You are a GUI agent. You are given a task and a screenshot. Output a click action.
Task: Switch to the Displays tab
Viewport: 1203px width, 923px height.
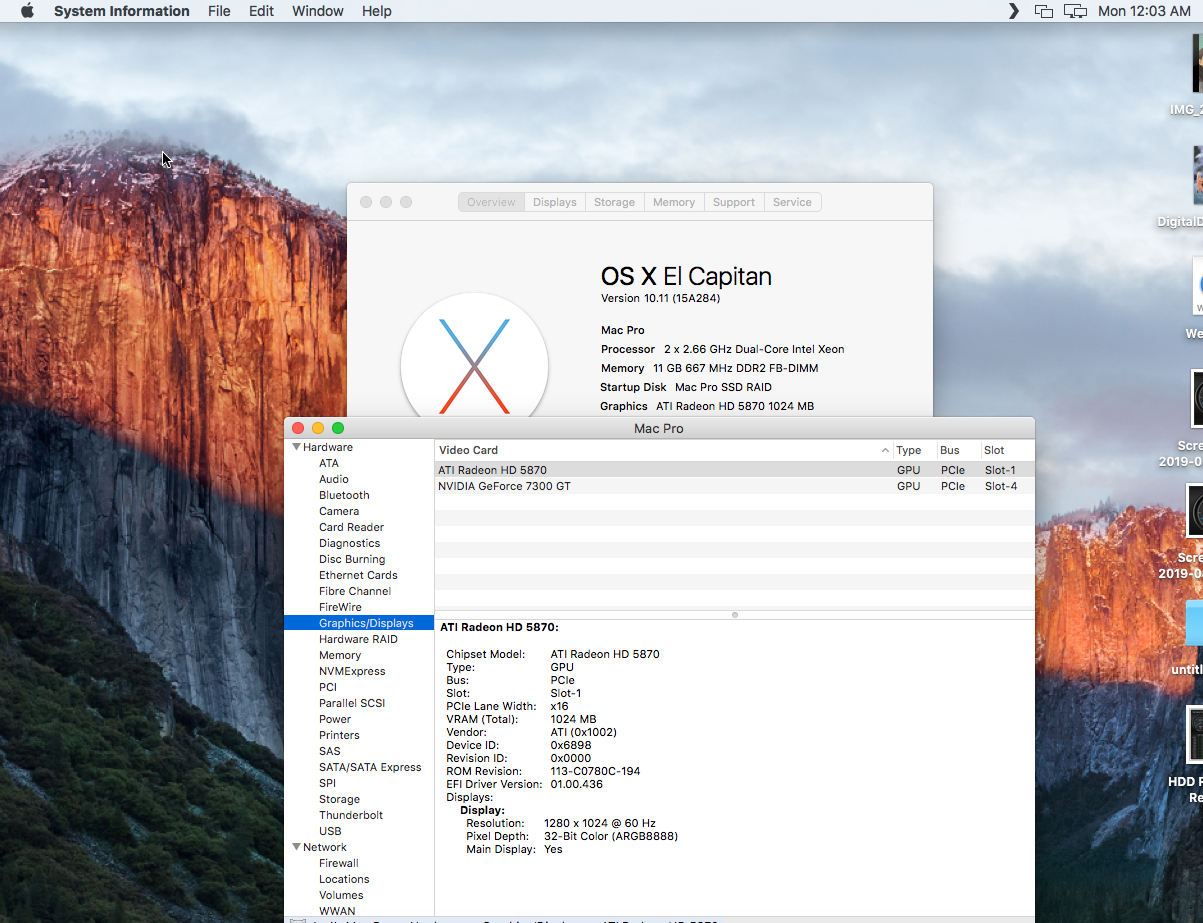point(555,202)
